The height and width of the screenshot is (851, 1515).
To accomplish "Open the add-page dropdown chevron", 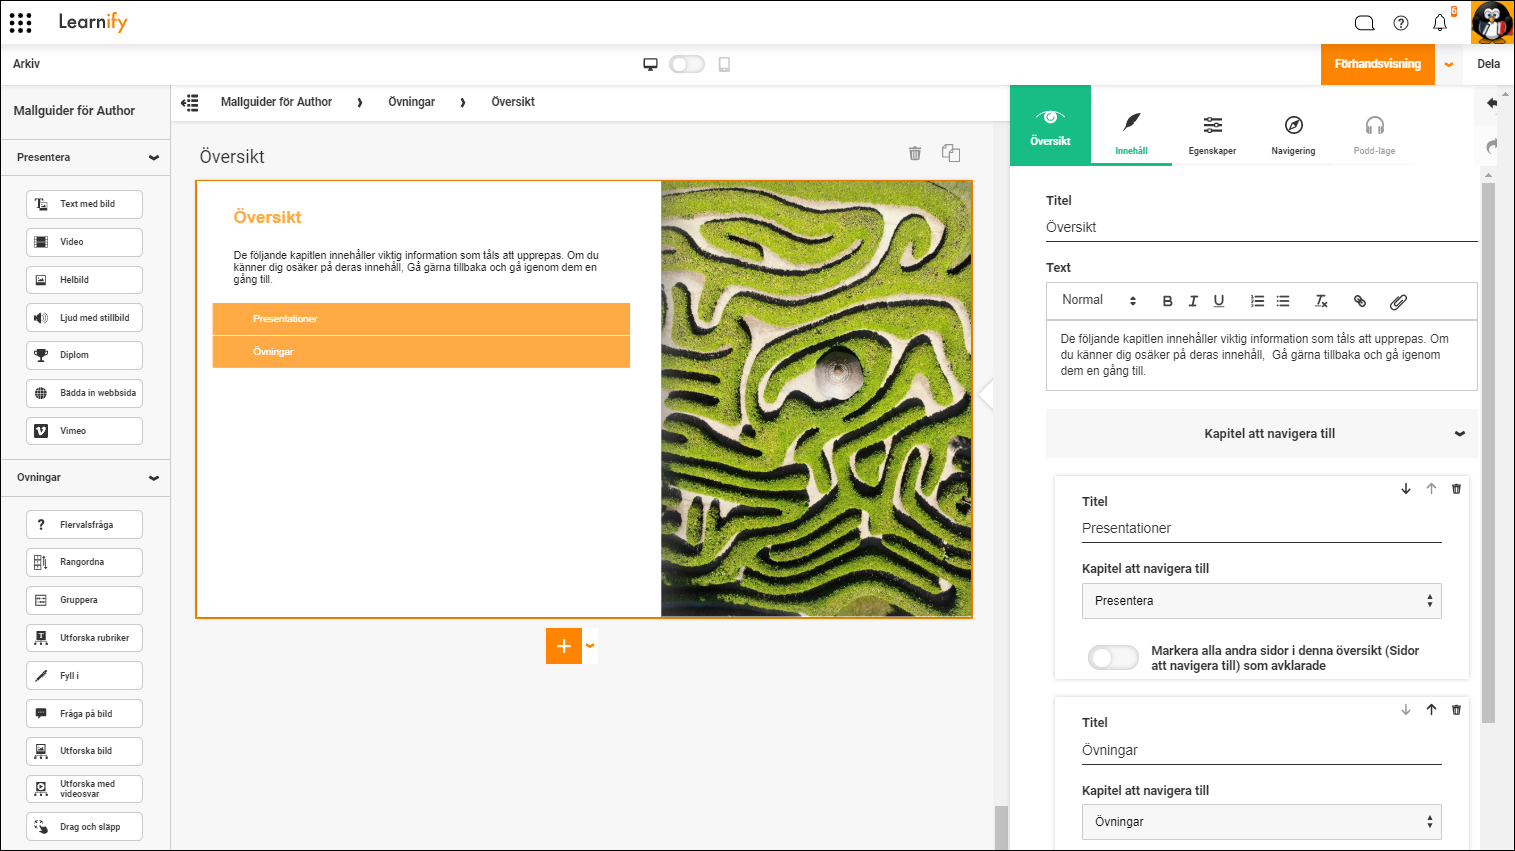I will pos(590,646).
